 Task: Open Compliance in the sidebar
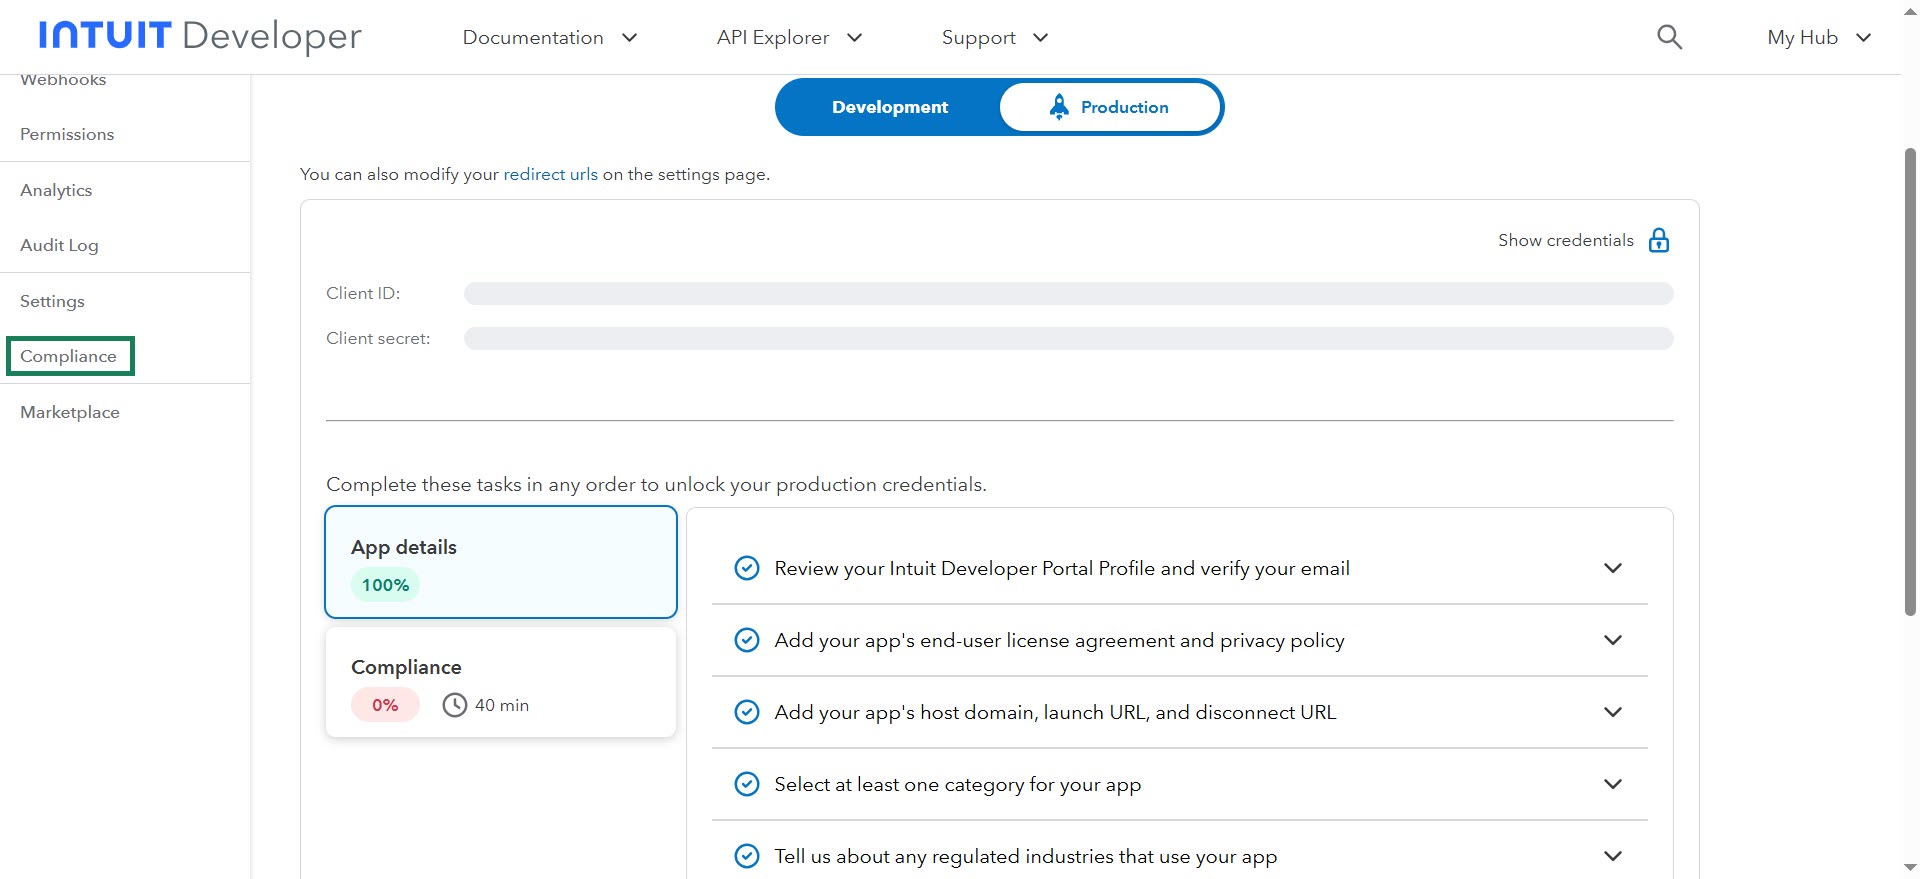tap(68, 356)
